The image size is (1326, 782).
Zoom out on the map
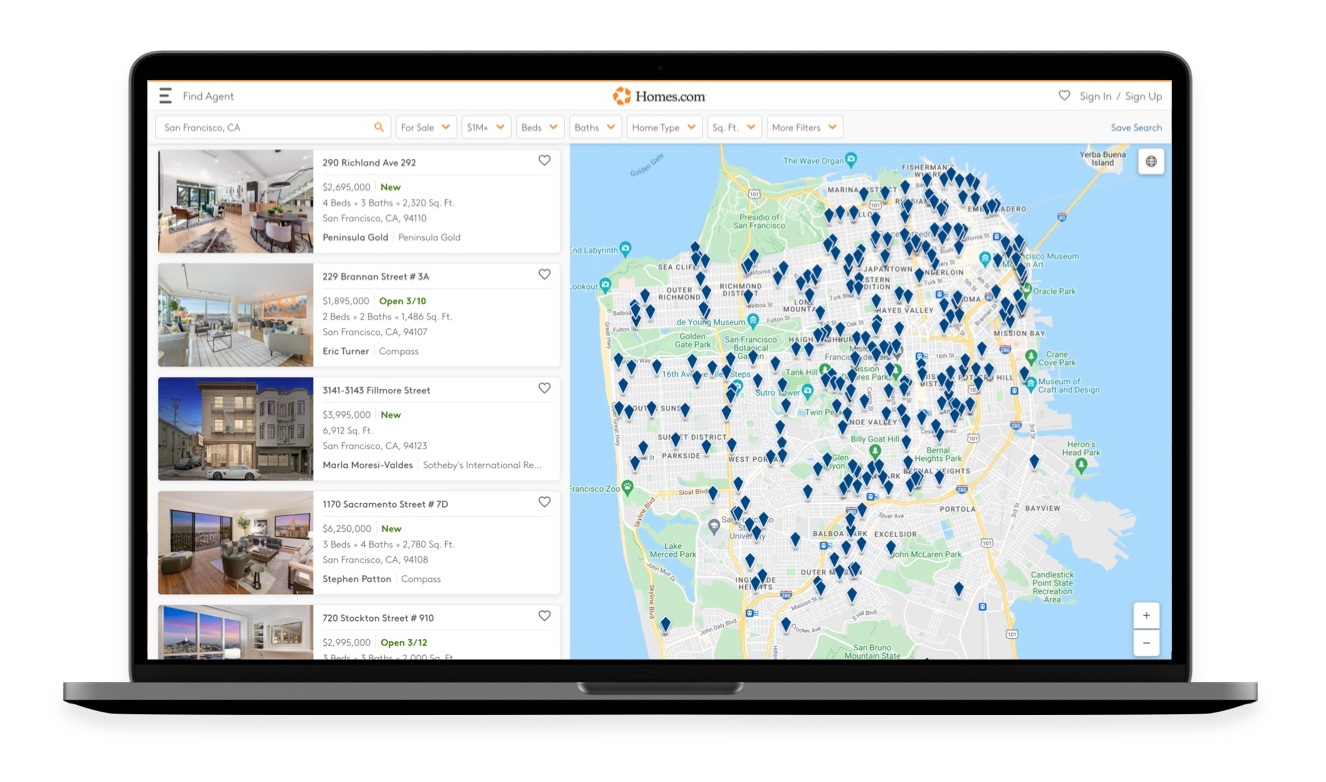click(x=1146, y=642)
